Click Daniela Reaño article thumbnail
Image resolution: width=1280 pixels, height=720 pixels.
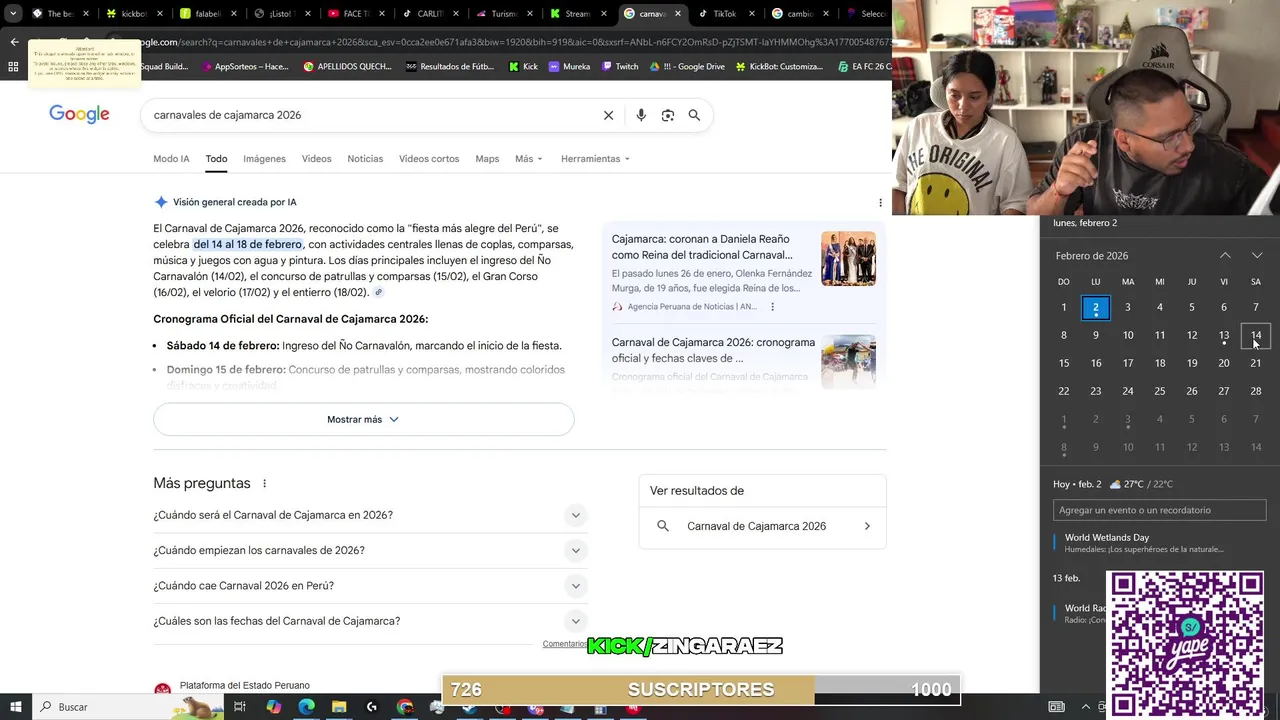[x=848, y=259]
